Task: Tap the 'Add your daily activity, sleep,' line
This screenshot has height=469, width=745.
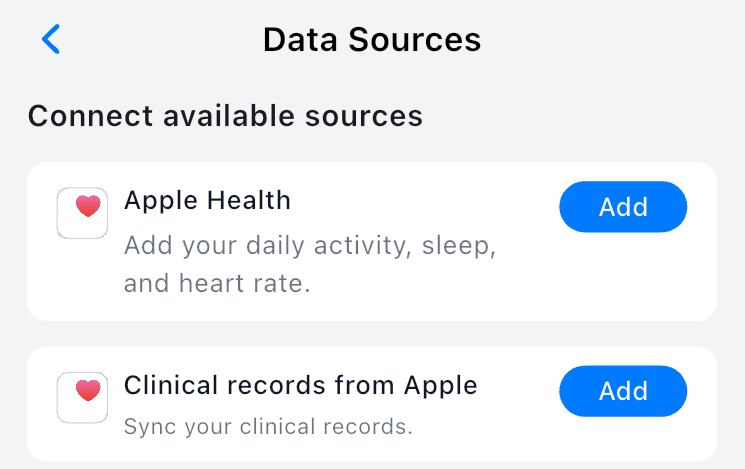Action: (310, 244)
